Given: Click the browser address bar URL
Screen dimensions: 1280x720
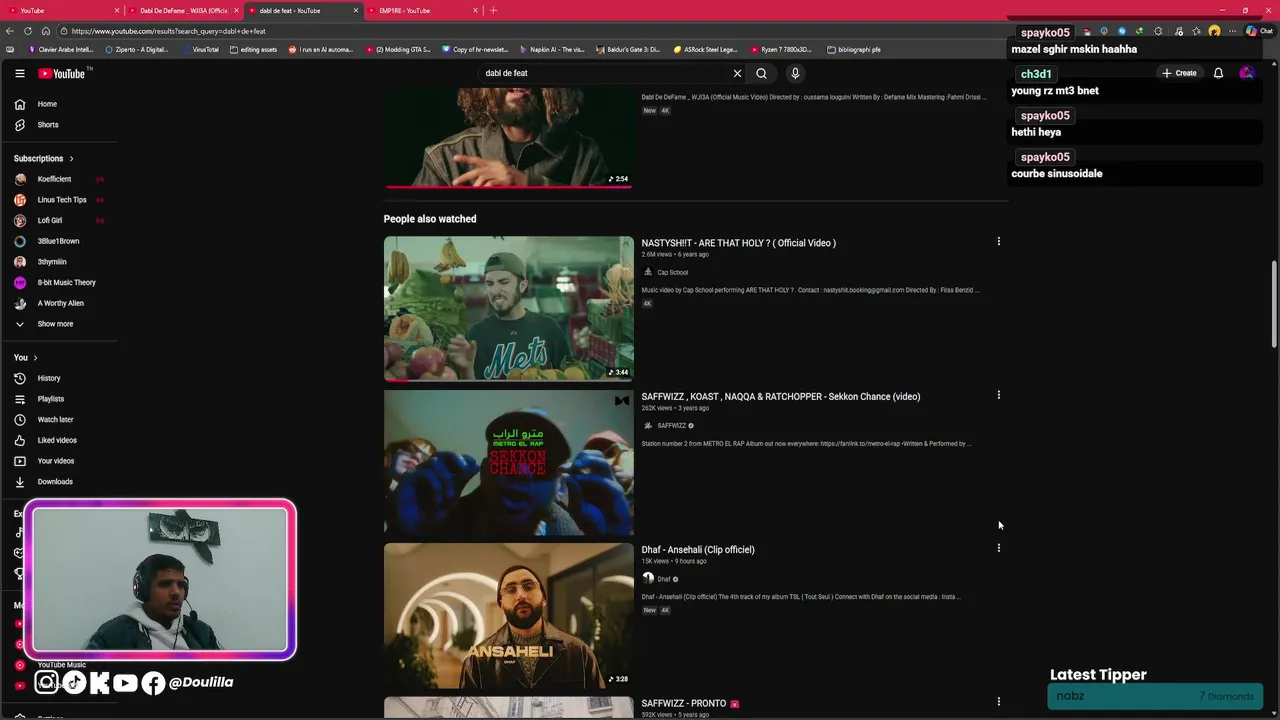Looking at the screenshot, I should coord(168,31).
